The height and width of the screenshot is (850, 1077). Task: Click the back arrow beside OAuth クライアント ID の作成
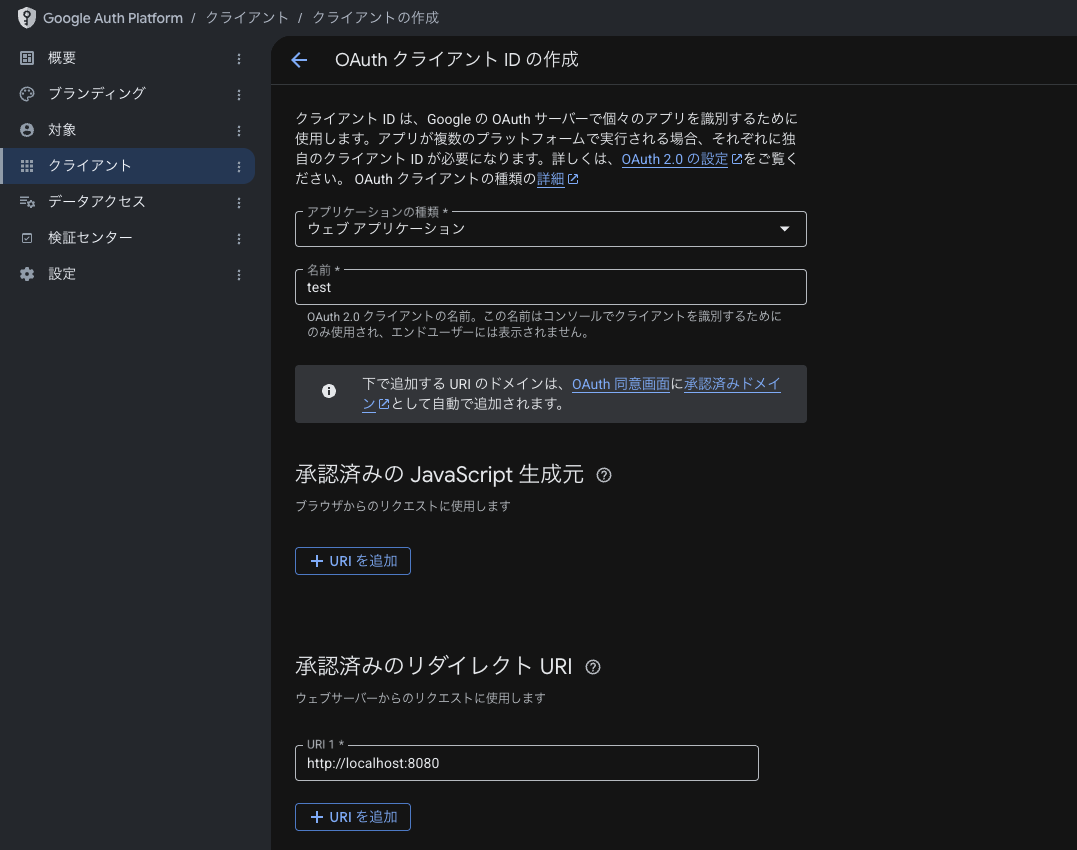[x=299, y=60]
